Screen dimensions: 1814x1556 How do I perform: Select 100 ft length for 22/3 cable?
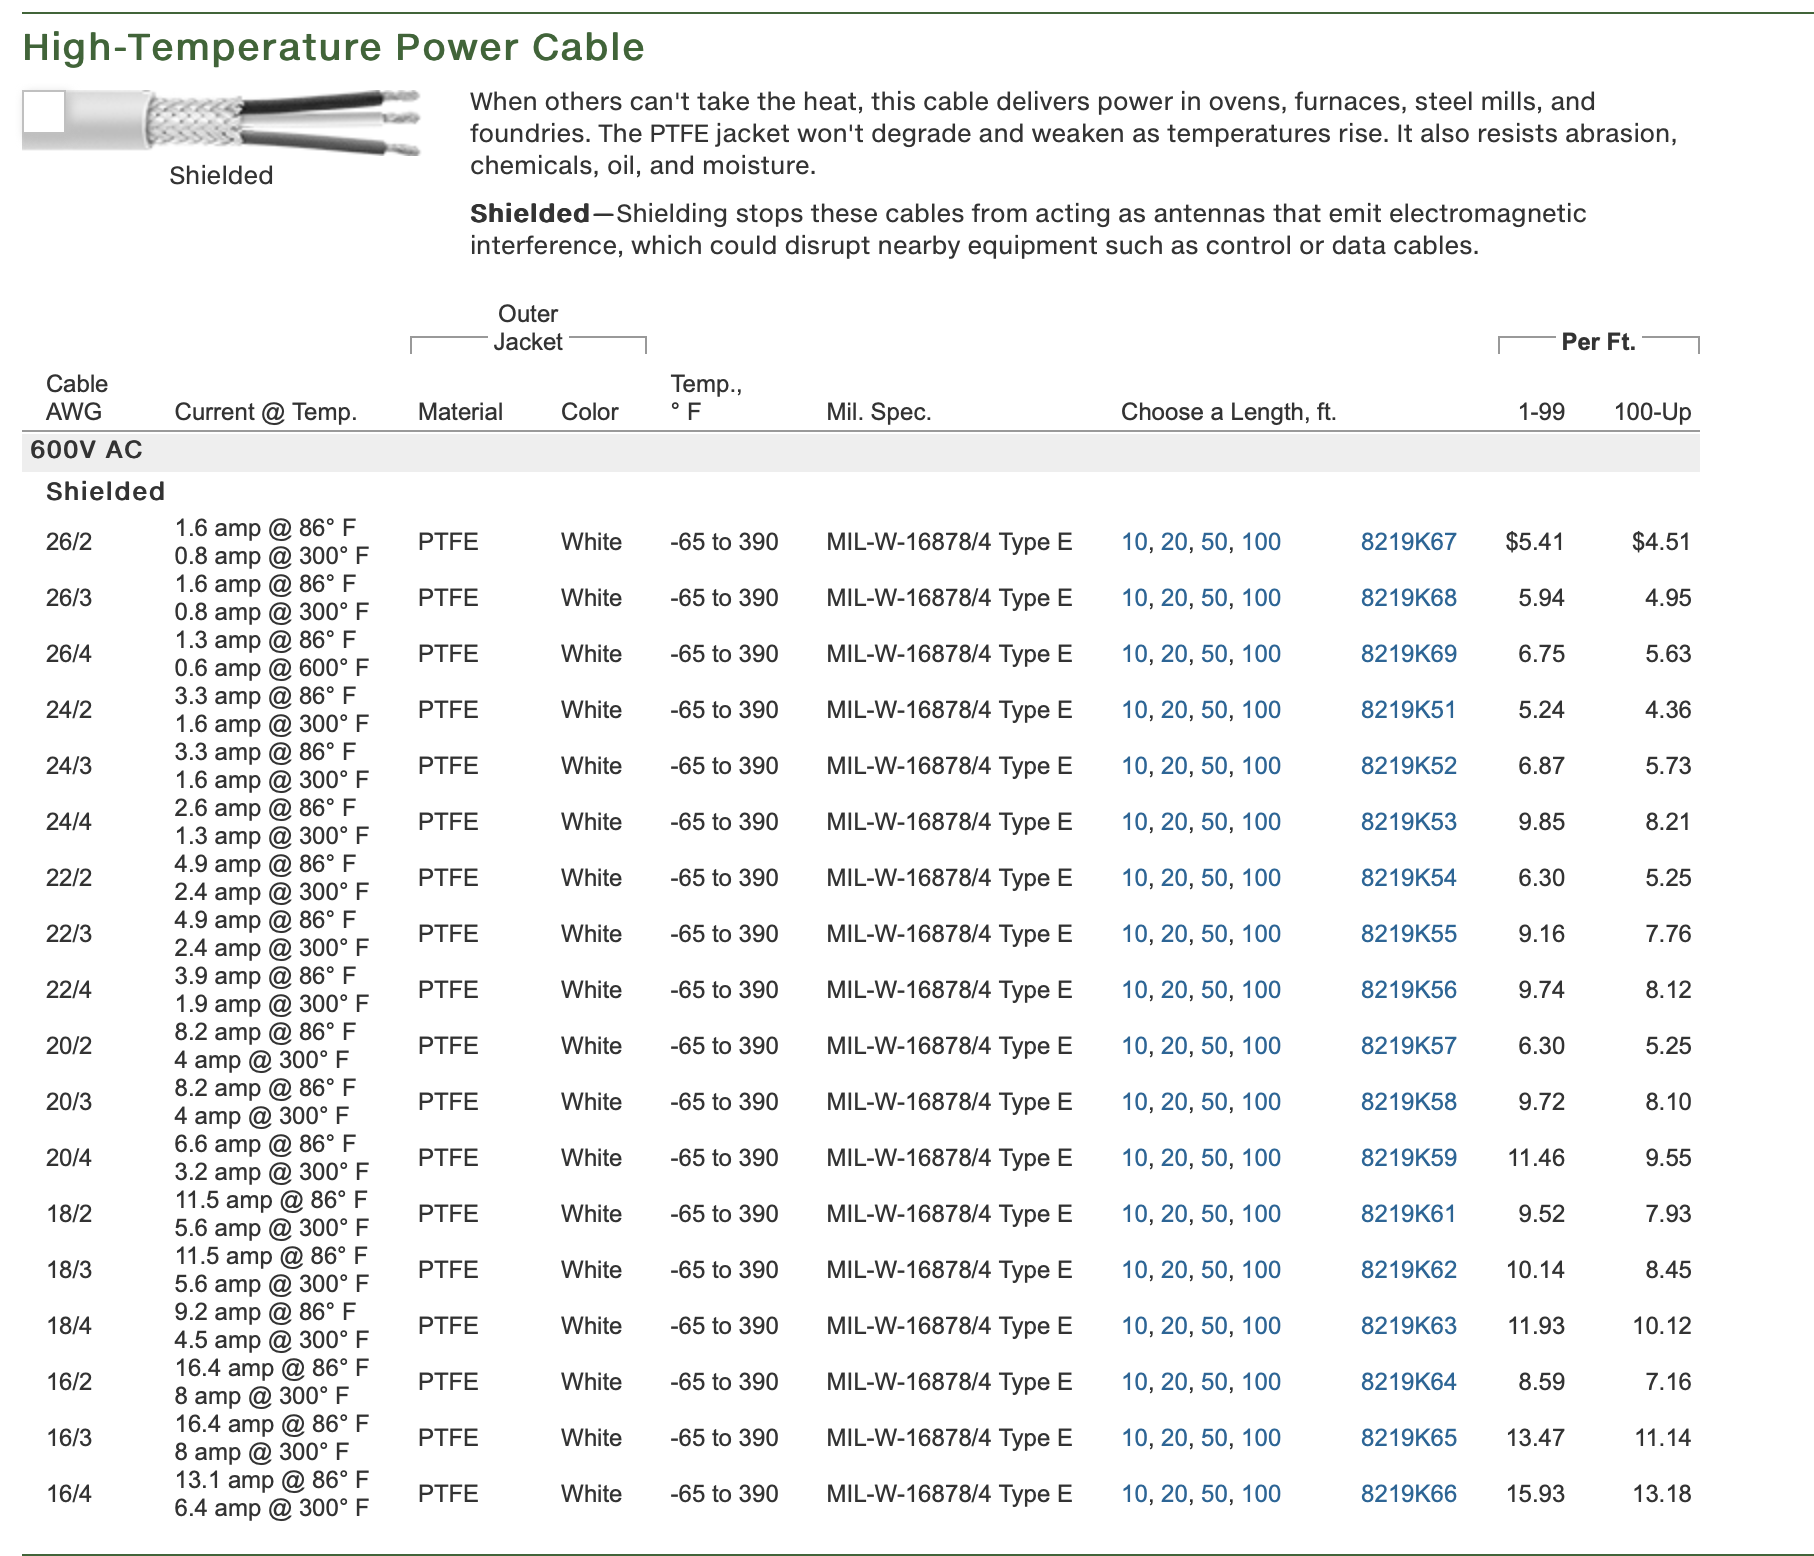tap(1260, 934)
